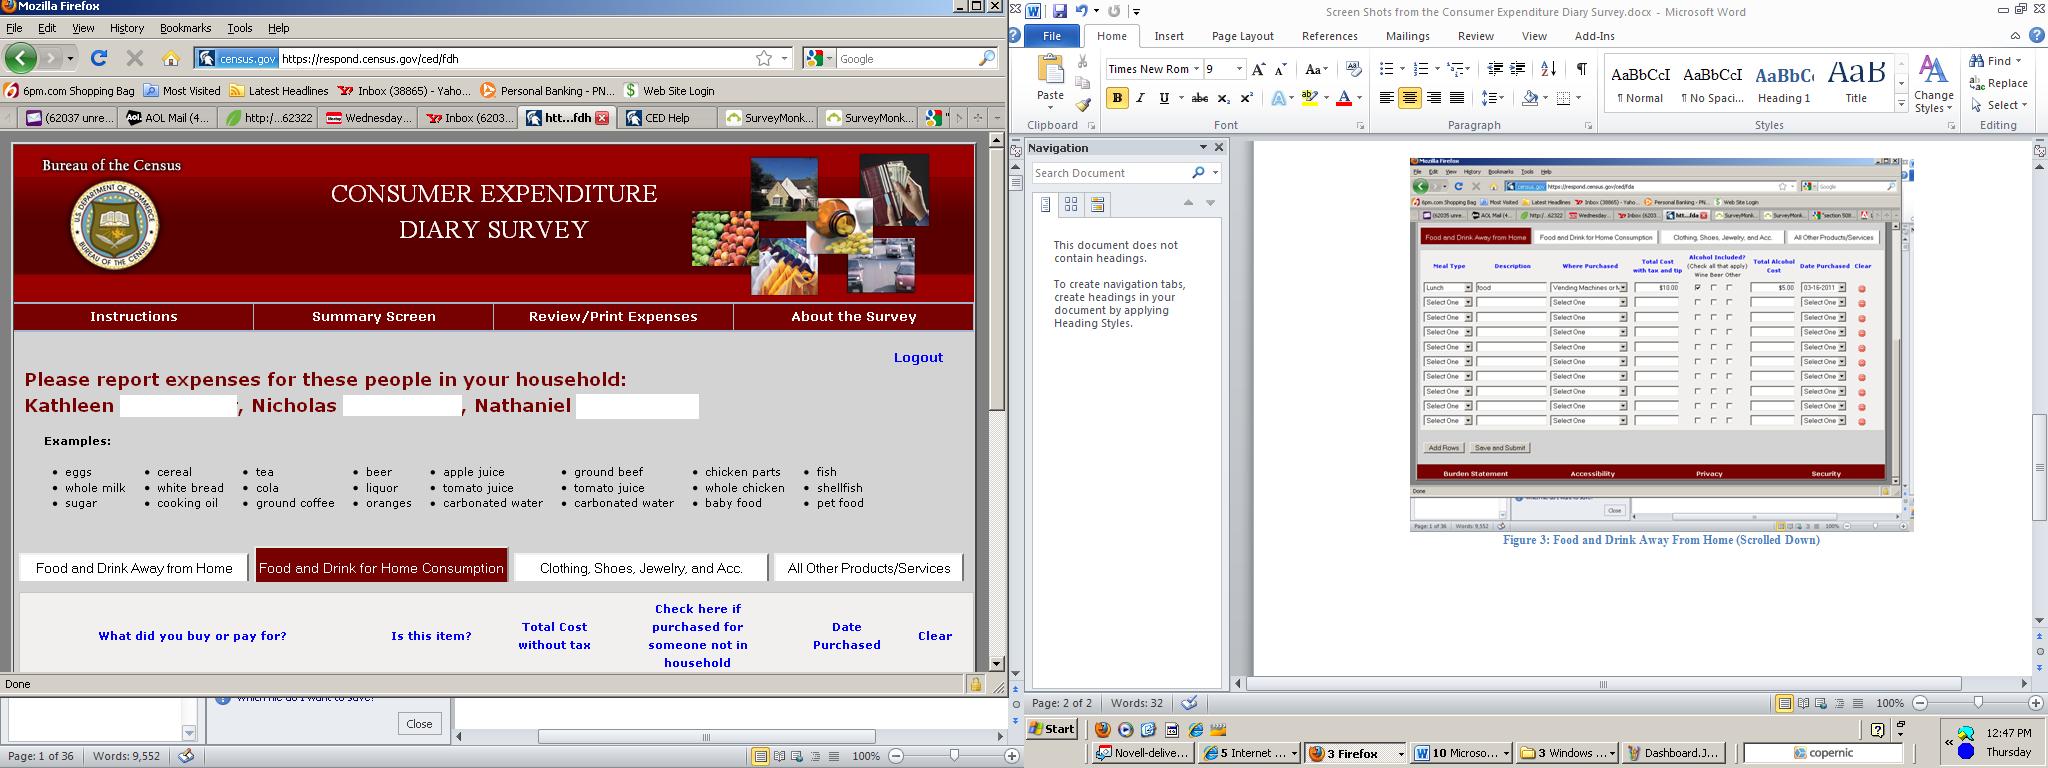Toggle Show/Hide paragraph marks
The width and height of the screenshot is (2048, 768).
click(x=1581, y=69)
